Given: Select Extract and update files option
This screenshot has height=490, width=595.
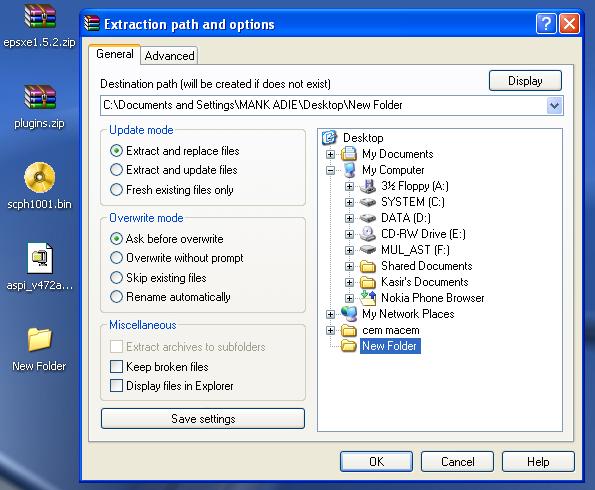Looking at the screenshot, I should [x=116, y=170].
